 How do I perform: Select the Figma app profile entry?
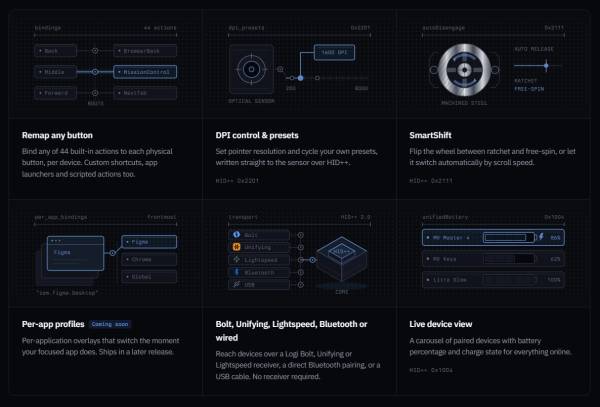click(x=149, y=242)
